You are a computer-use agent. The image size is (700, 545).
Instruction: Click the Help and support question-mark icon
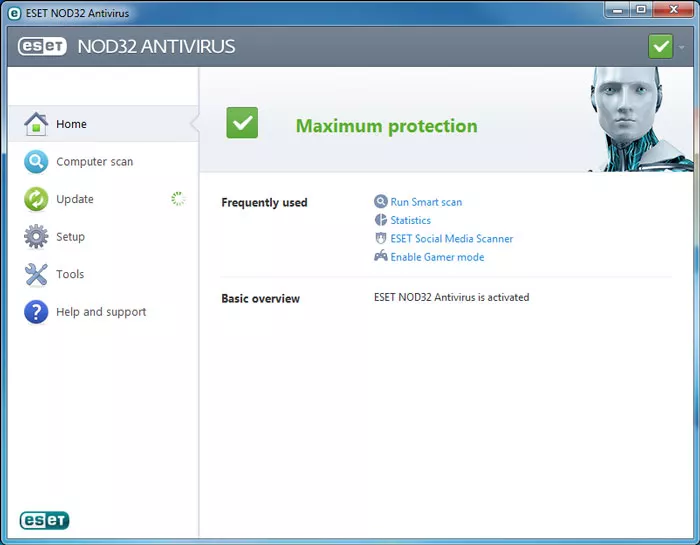tap(36, 312)
